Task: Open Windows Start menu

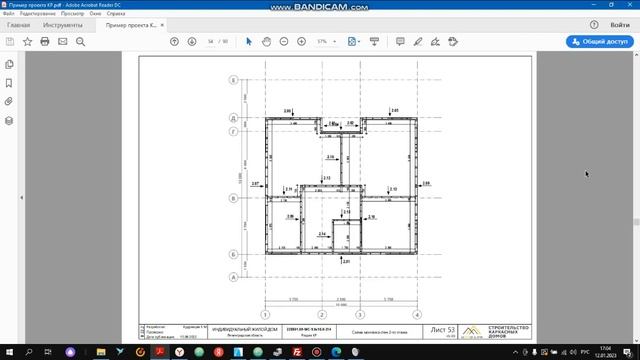Action: pos(9,352)
